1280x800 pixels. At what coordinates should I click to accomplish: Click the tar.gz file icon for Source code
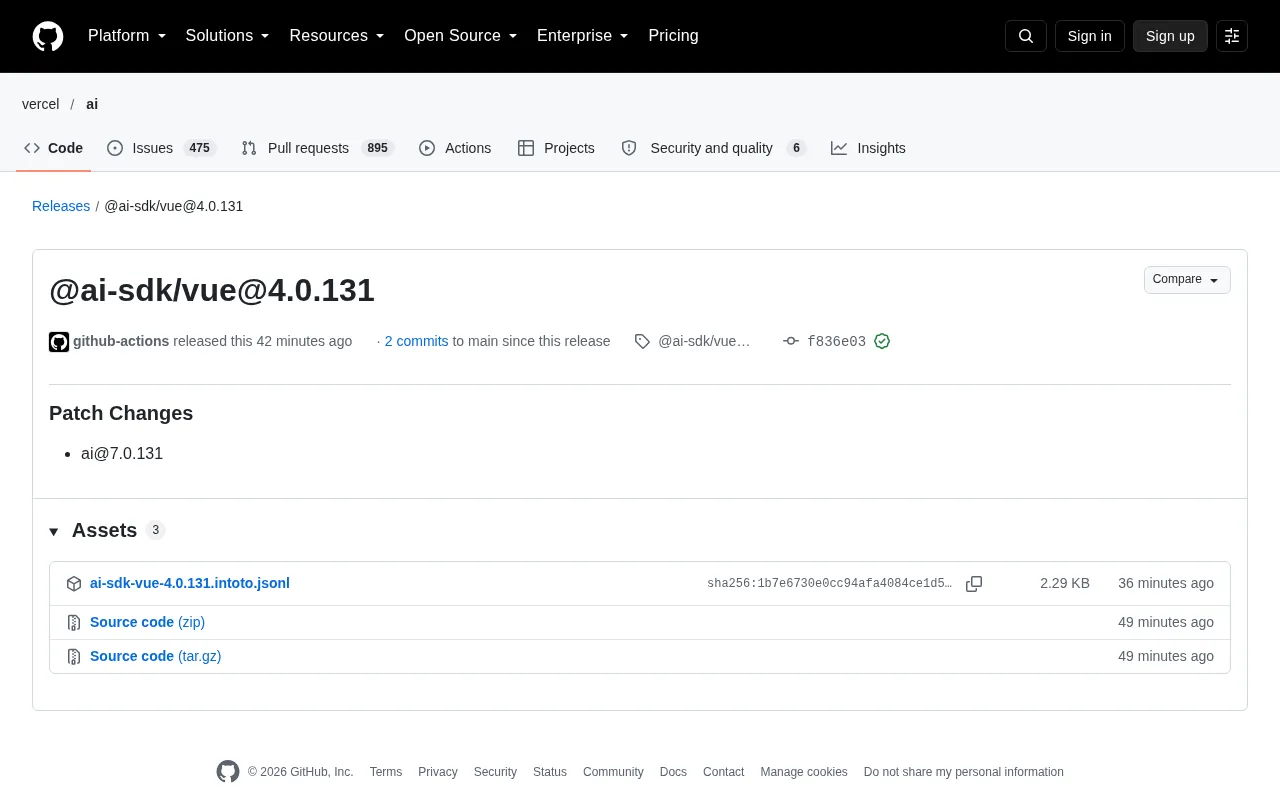(74, 657)
